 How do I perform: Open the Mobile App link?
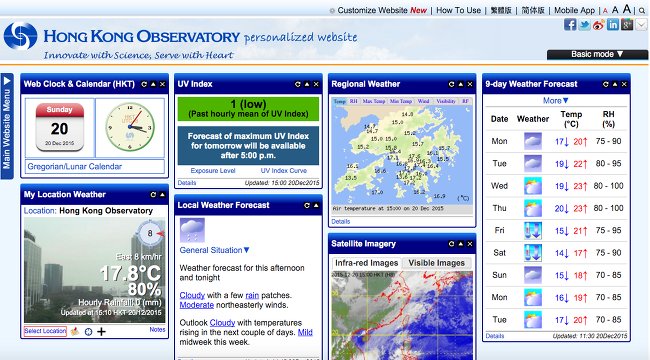pyautogui.click(x=575, y=10)
